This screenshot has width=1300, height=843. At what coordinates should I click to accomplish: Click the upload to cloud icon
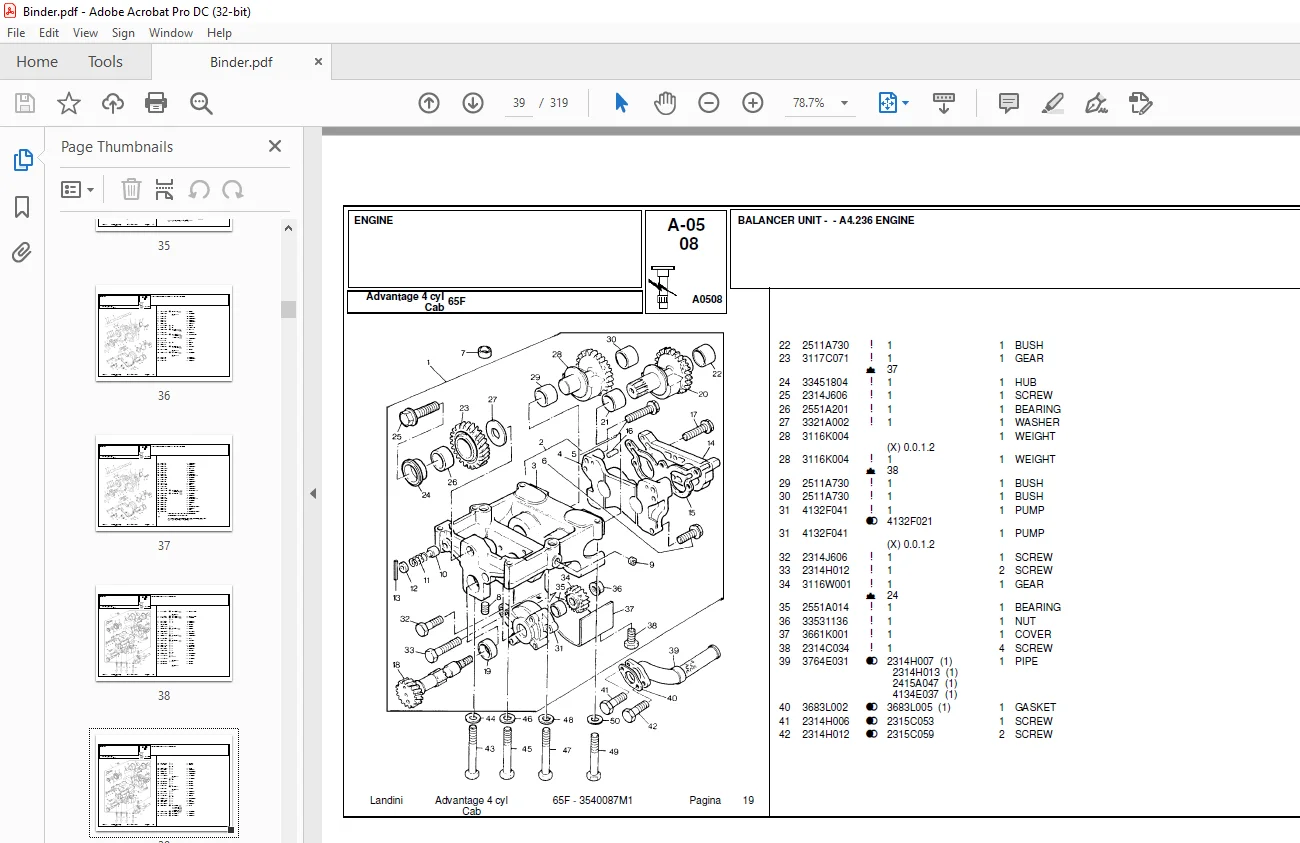point(113,103)
